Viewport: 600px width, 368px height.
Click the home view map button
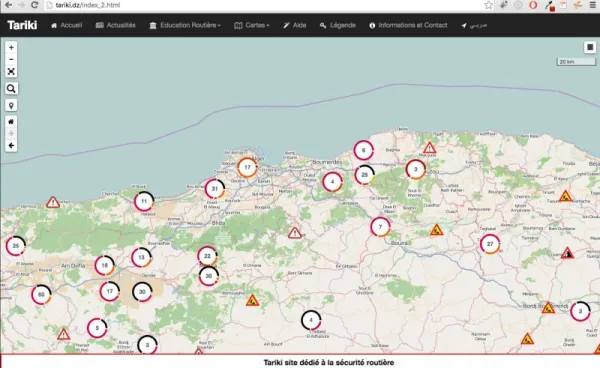(x=11, y=122)
